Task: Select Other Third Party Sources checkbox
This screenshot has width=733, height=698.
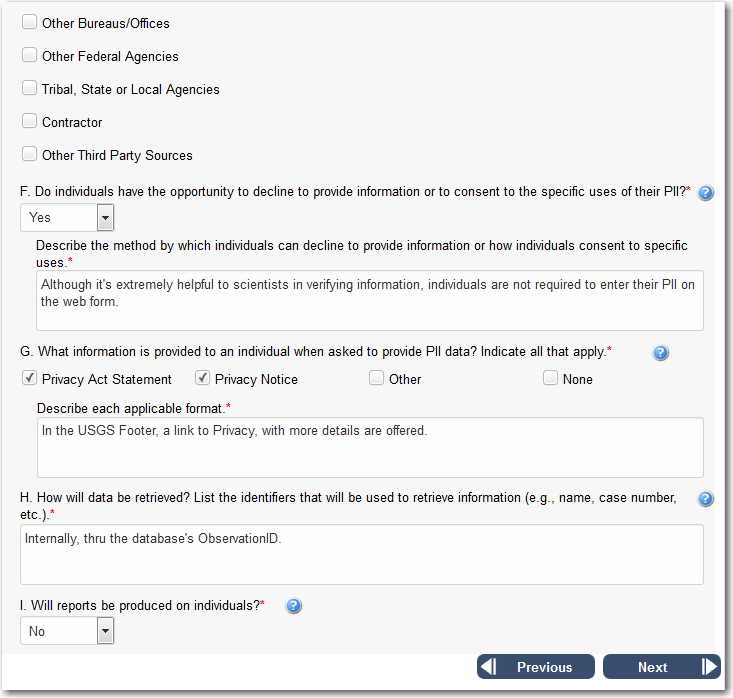Action: click(x=30, y=154)
